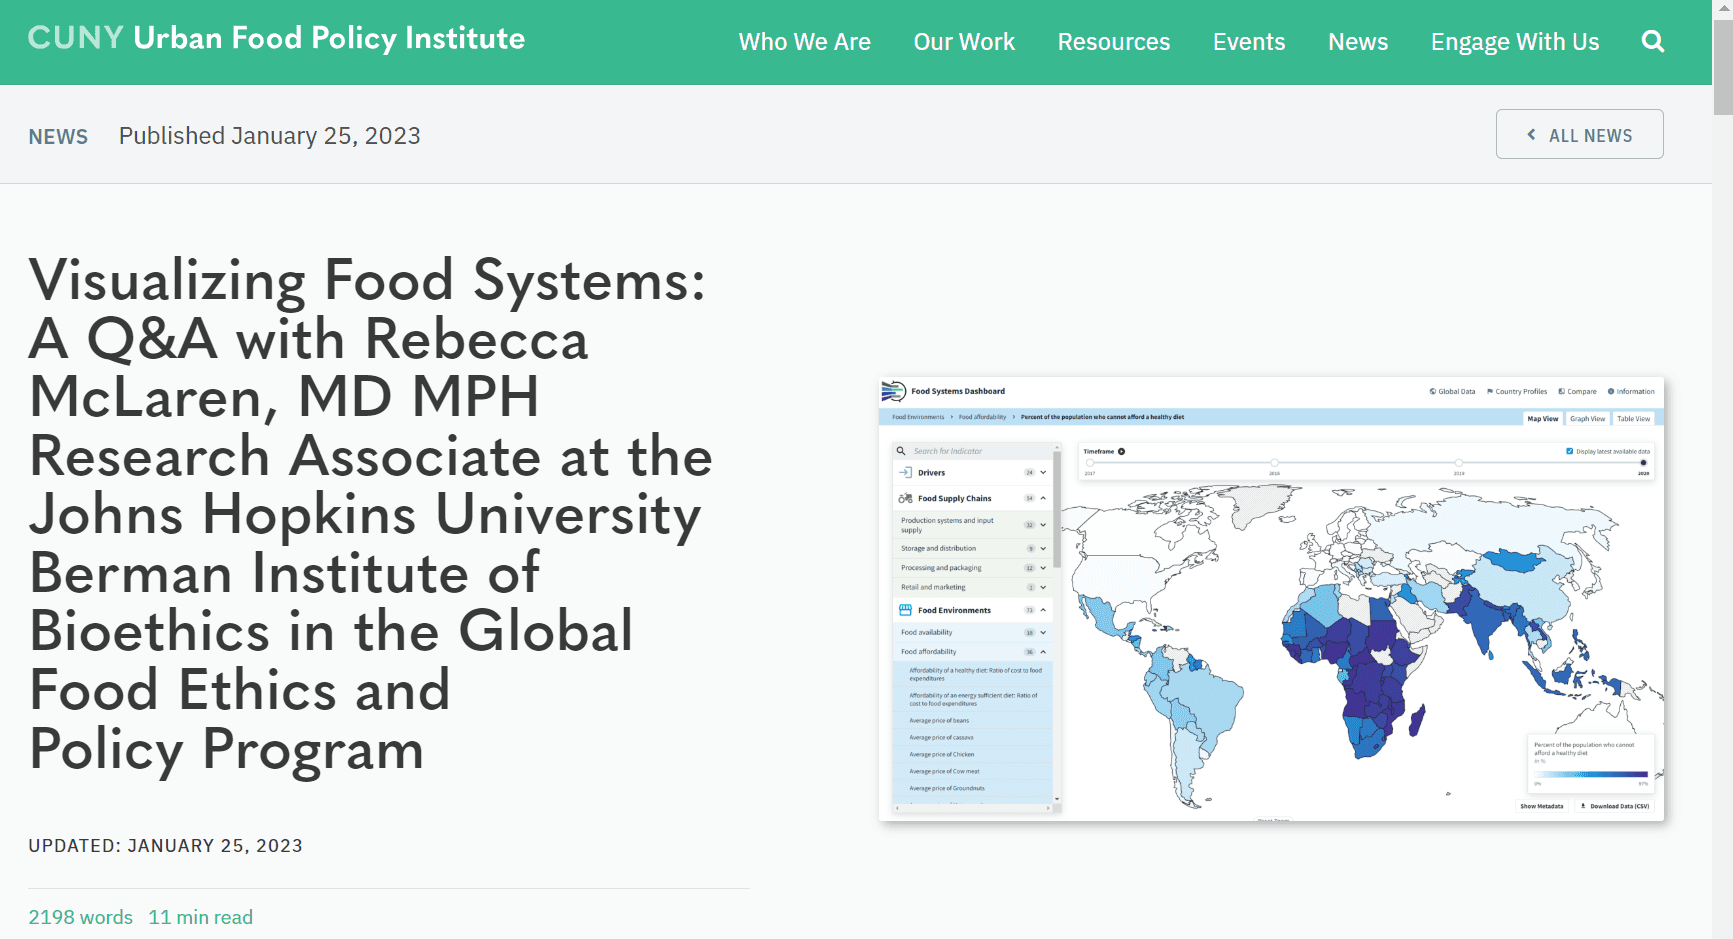Open the Our Work menu

[964, 42]
